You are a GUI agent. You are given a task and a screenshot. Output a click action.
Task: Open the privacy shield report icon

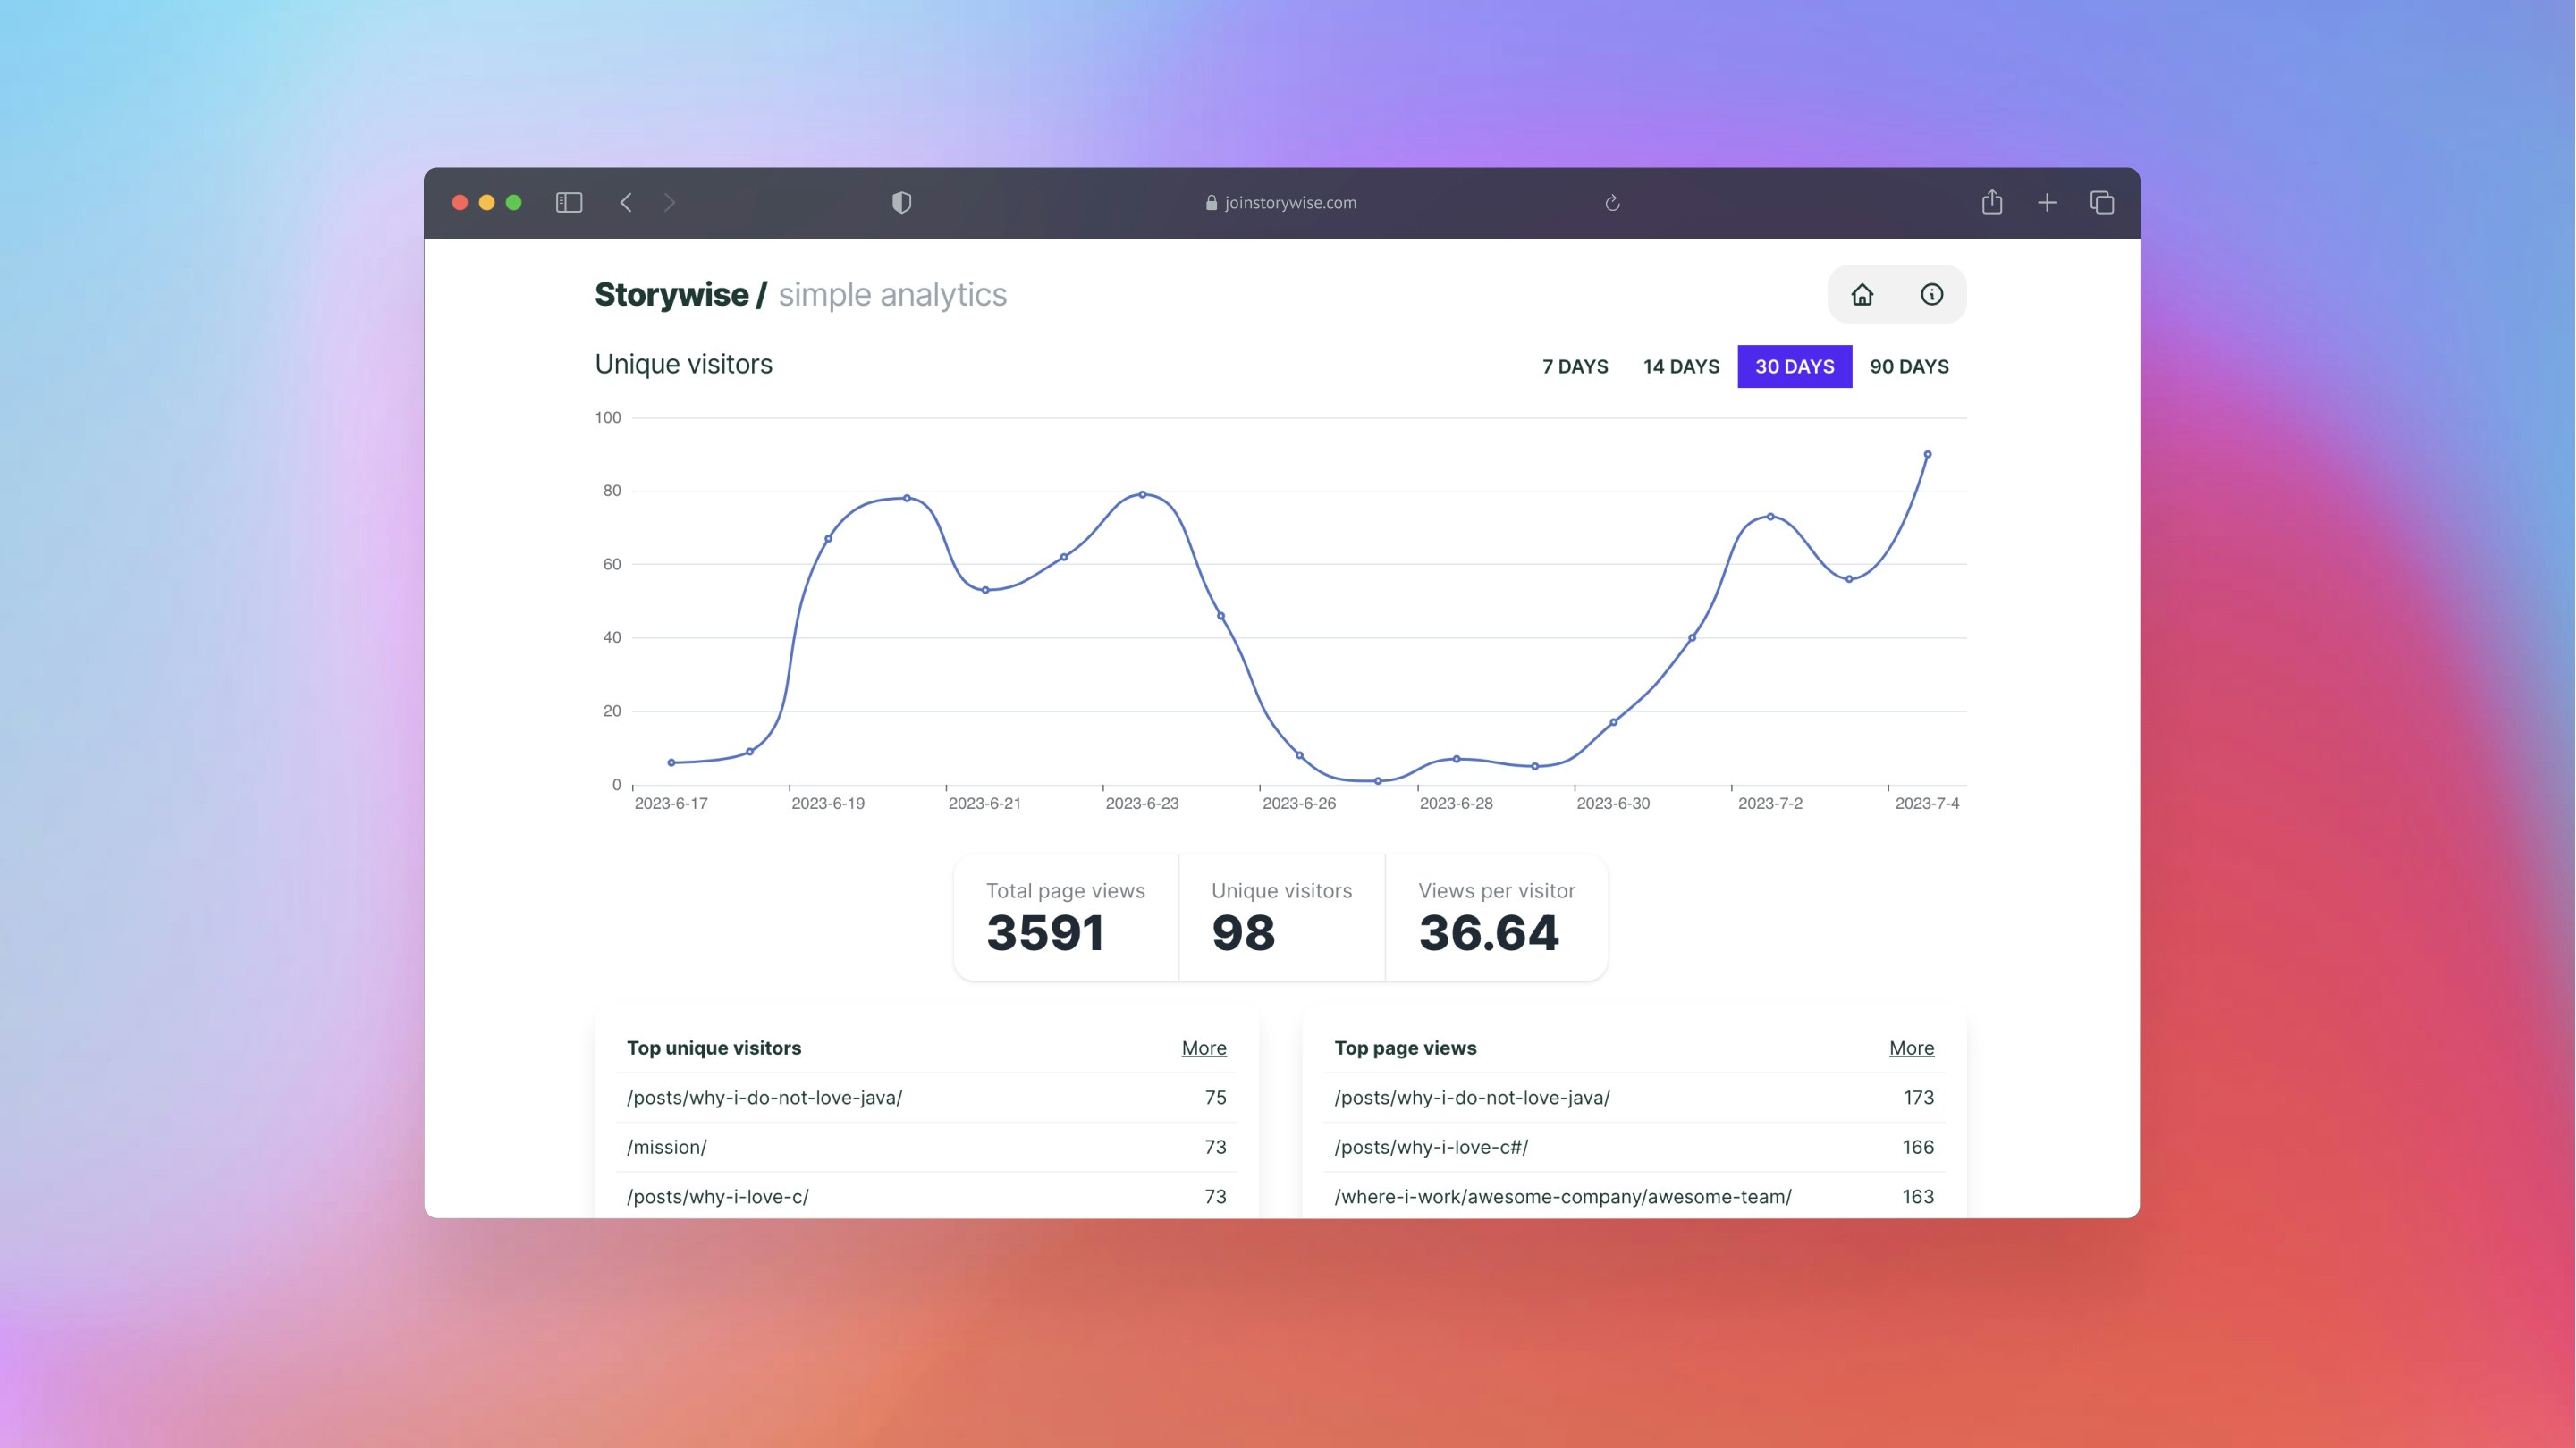(x=902, y=203)
